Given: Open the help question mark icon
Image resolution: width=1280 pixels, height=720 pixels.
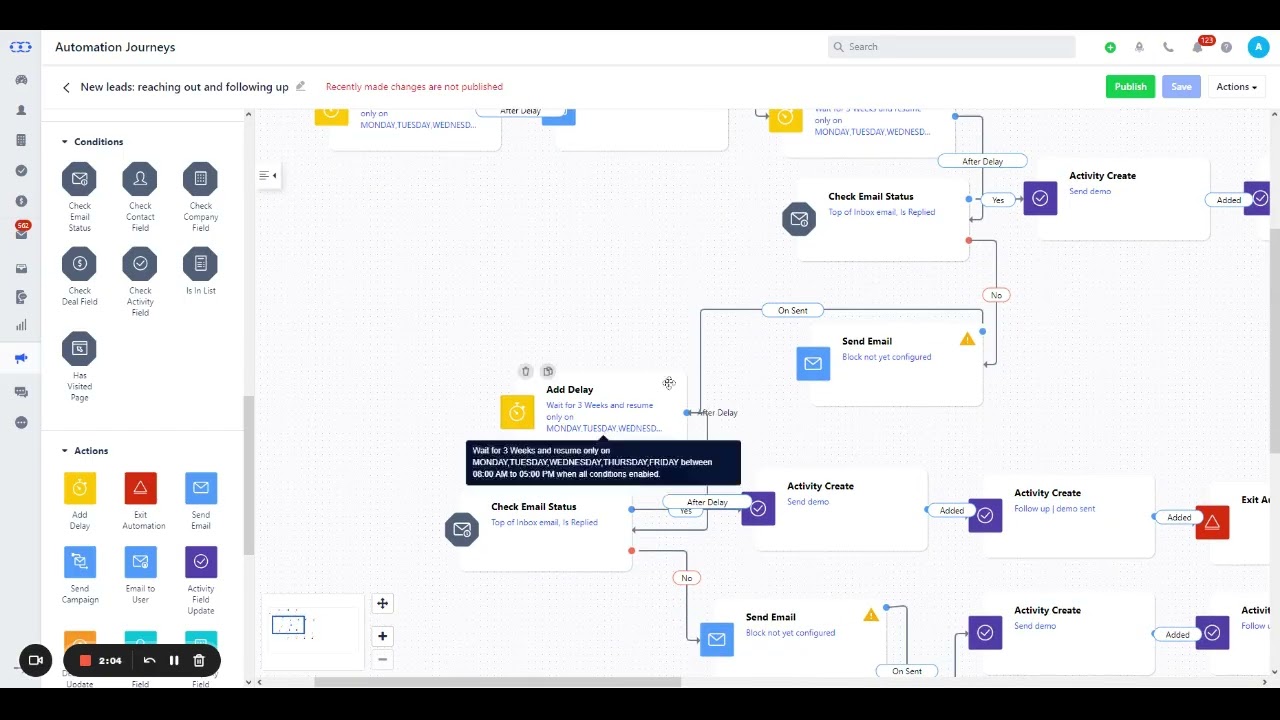Looking at the screenshot, I should 1226,47.
